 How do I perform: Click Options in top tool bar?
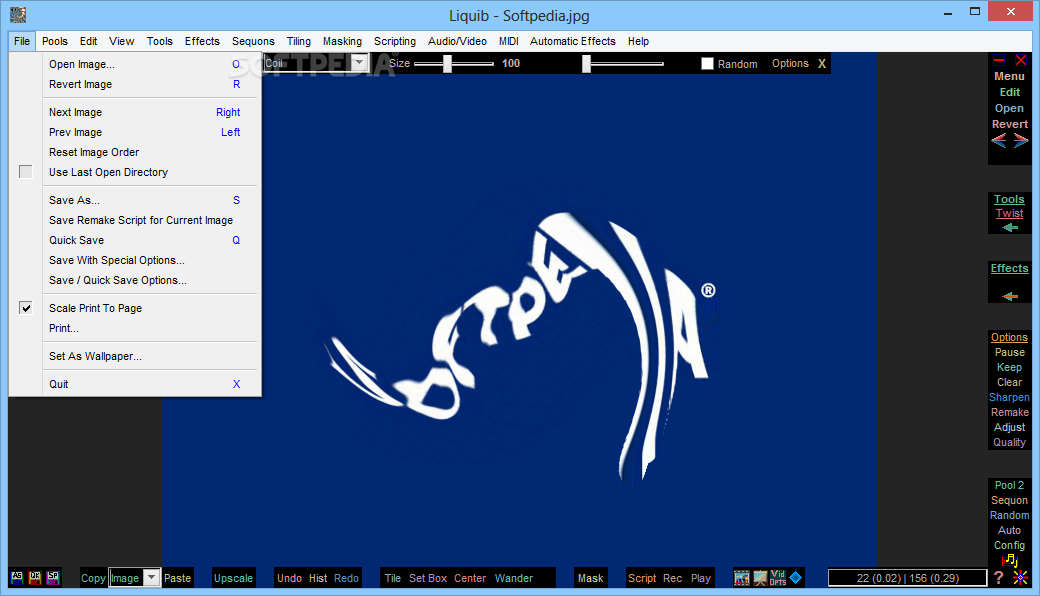[x=790, y=64]
